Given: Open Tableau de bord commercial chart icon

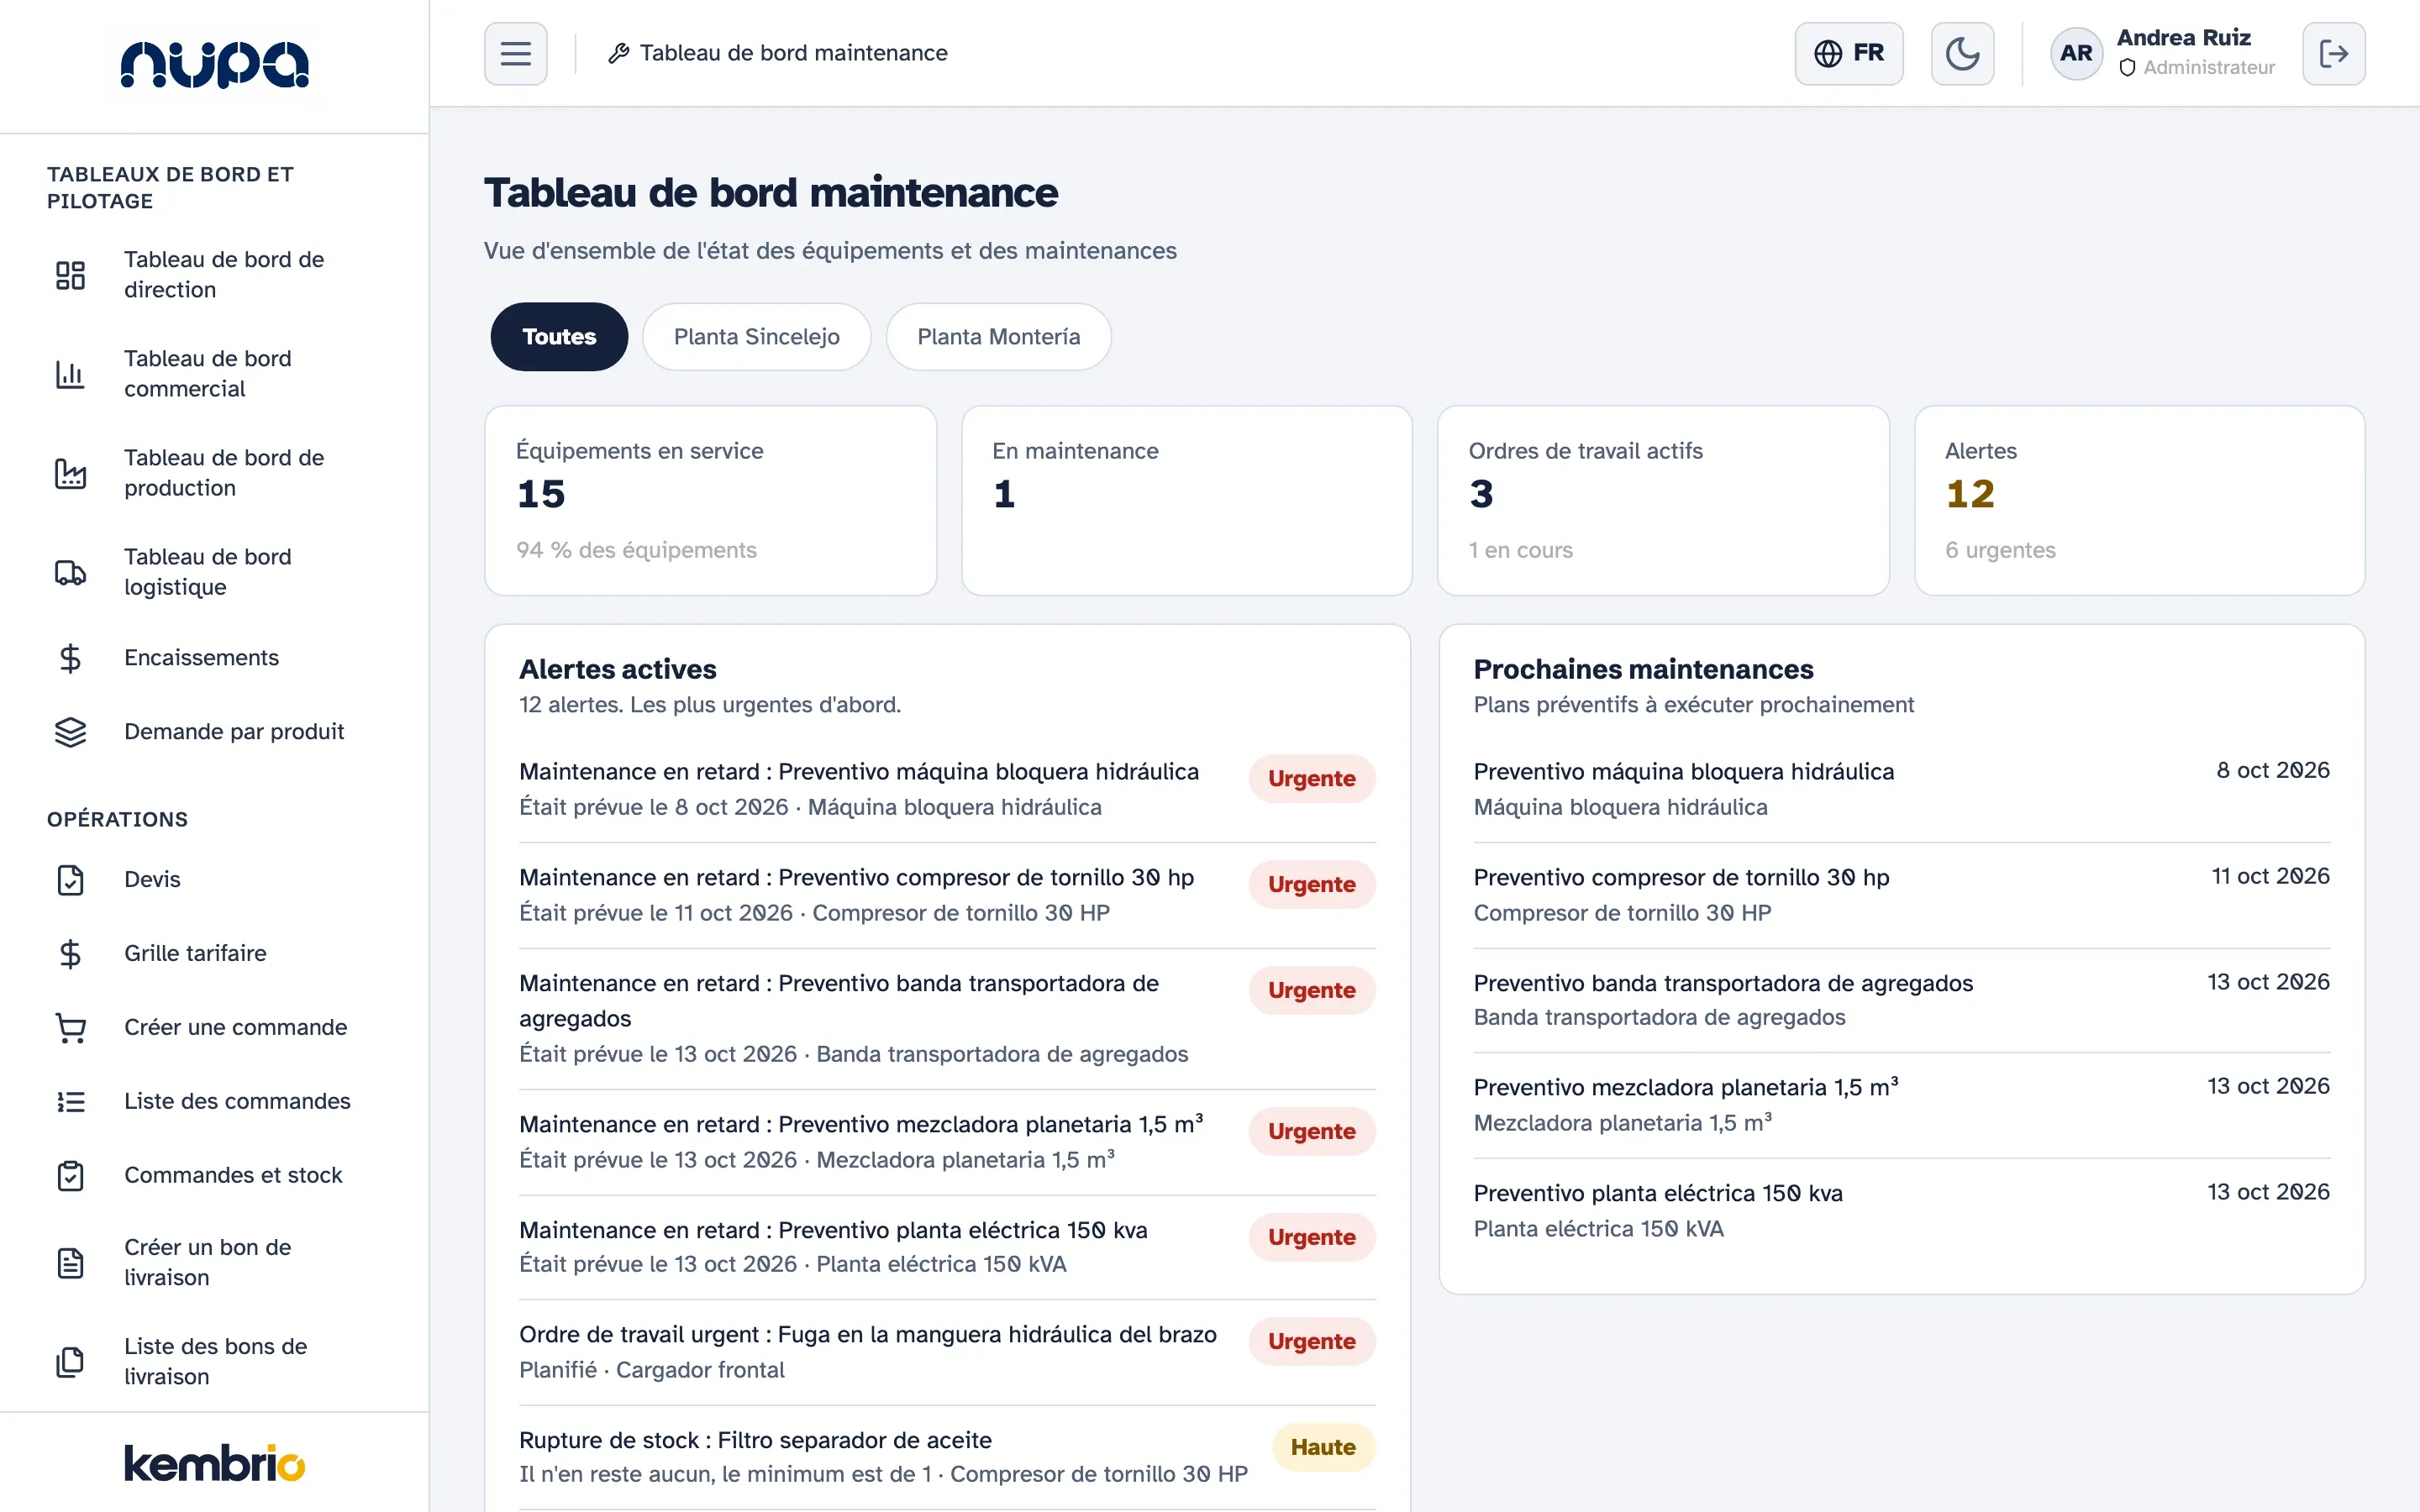Looking at the screenshot, I should (x=70, y=374).
